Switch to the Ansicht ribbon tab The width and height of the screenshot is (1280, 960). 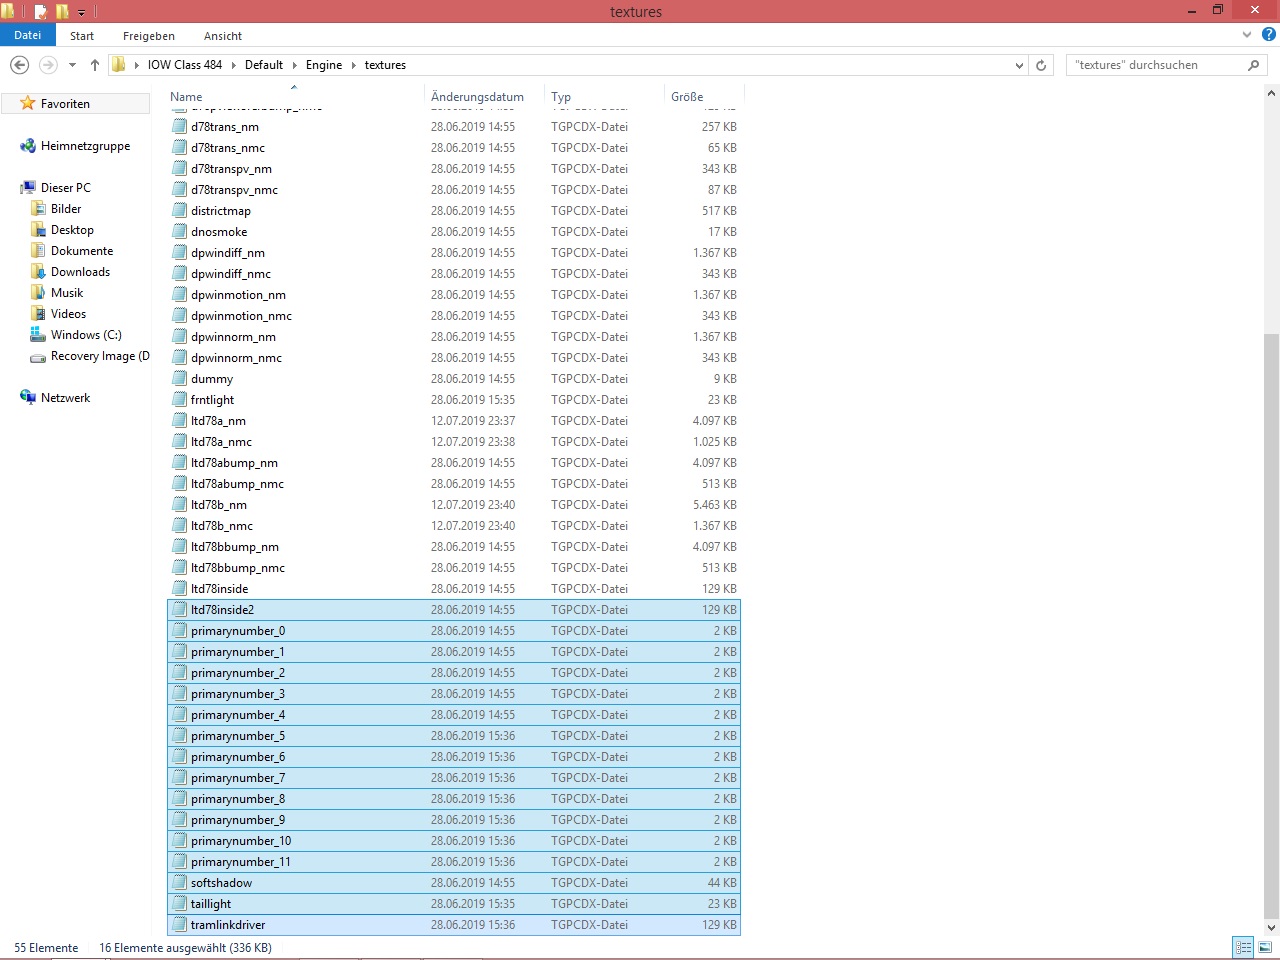(222, 36)
